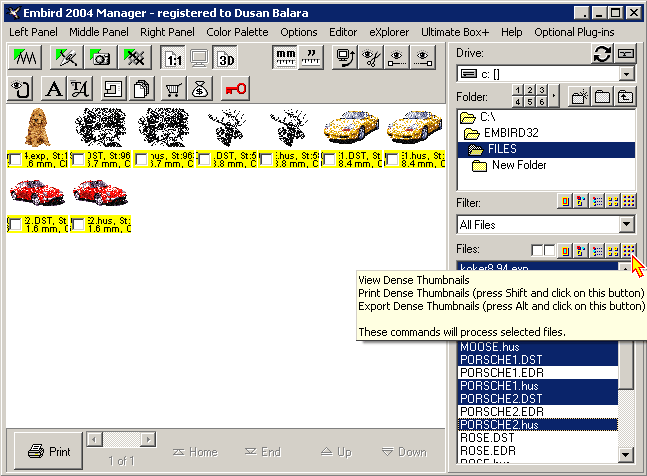Click the refresh arrows button beside Drive
Image resolution: width=647 pixels, height=476 pixels.
602,54
